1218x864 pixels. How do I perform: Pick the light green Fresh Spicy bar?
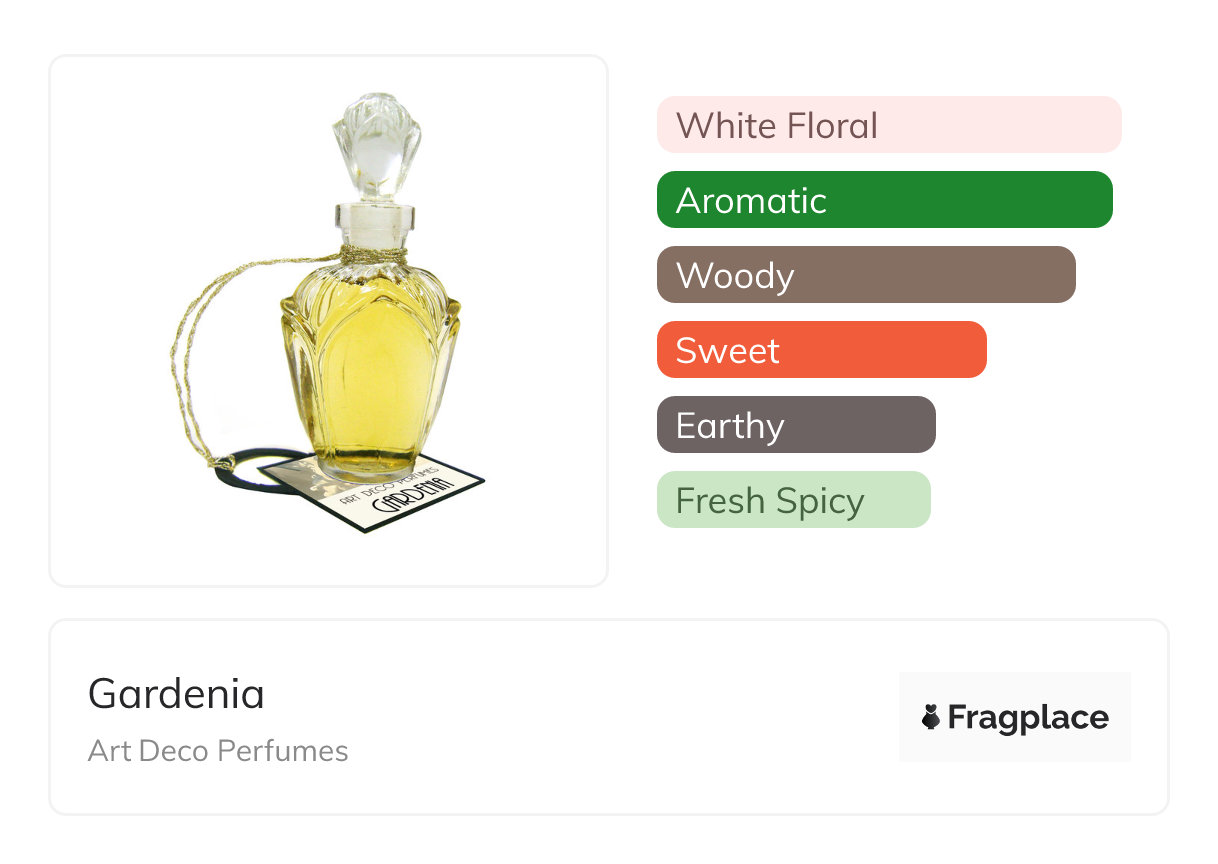coord(793,500)
